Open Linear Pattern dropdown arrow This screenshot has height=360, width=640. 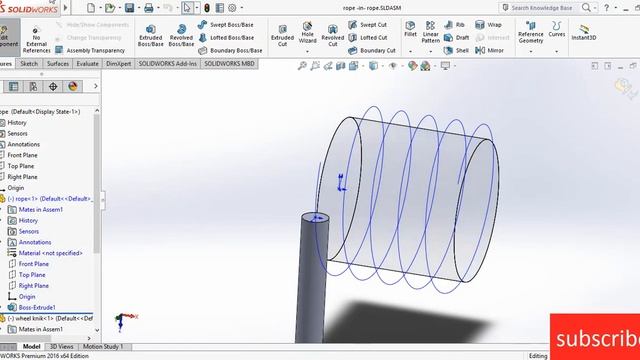pyautogui.click(x=431, y=52)
